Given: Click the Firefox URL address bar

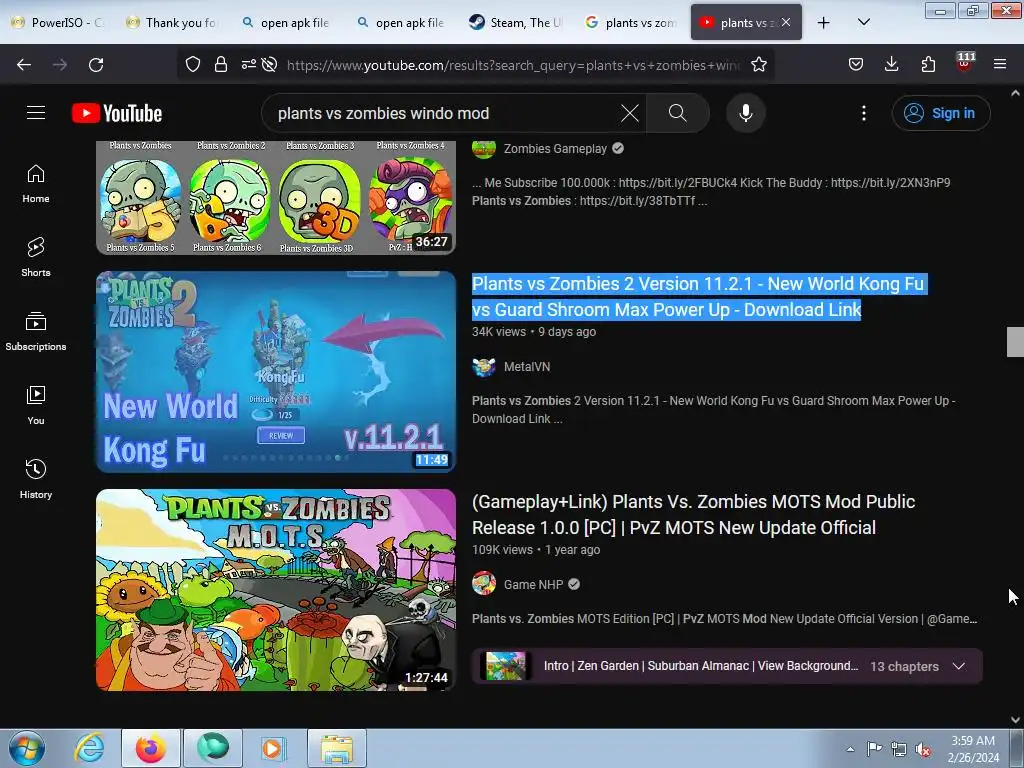Looking at the screenshot, I should click(513, 65).
